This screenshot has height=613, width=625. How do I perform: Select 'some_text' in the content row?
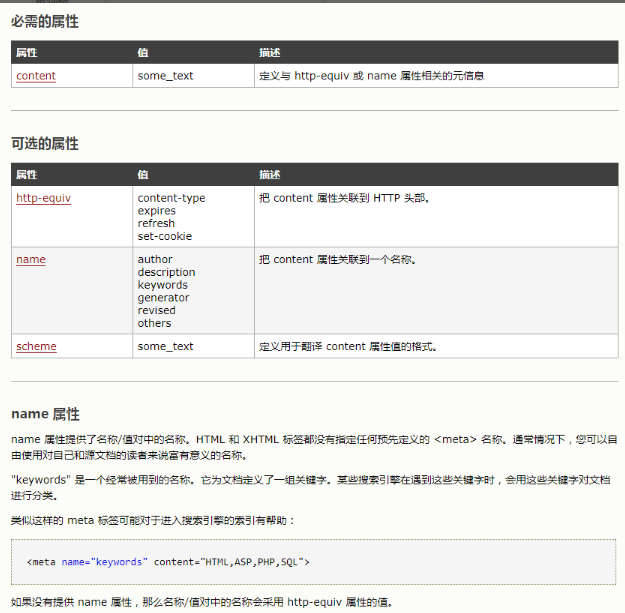click(x=165, y=76)
